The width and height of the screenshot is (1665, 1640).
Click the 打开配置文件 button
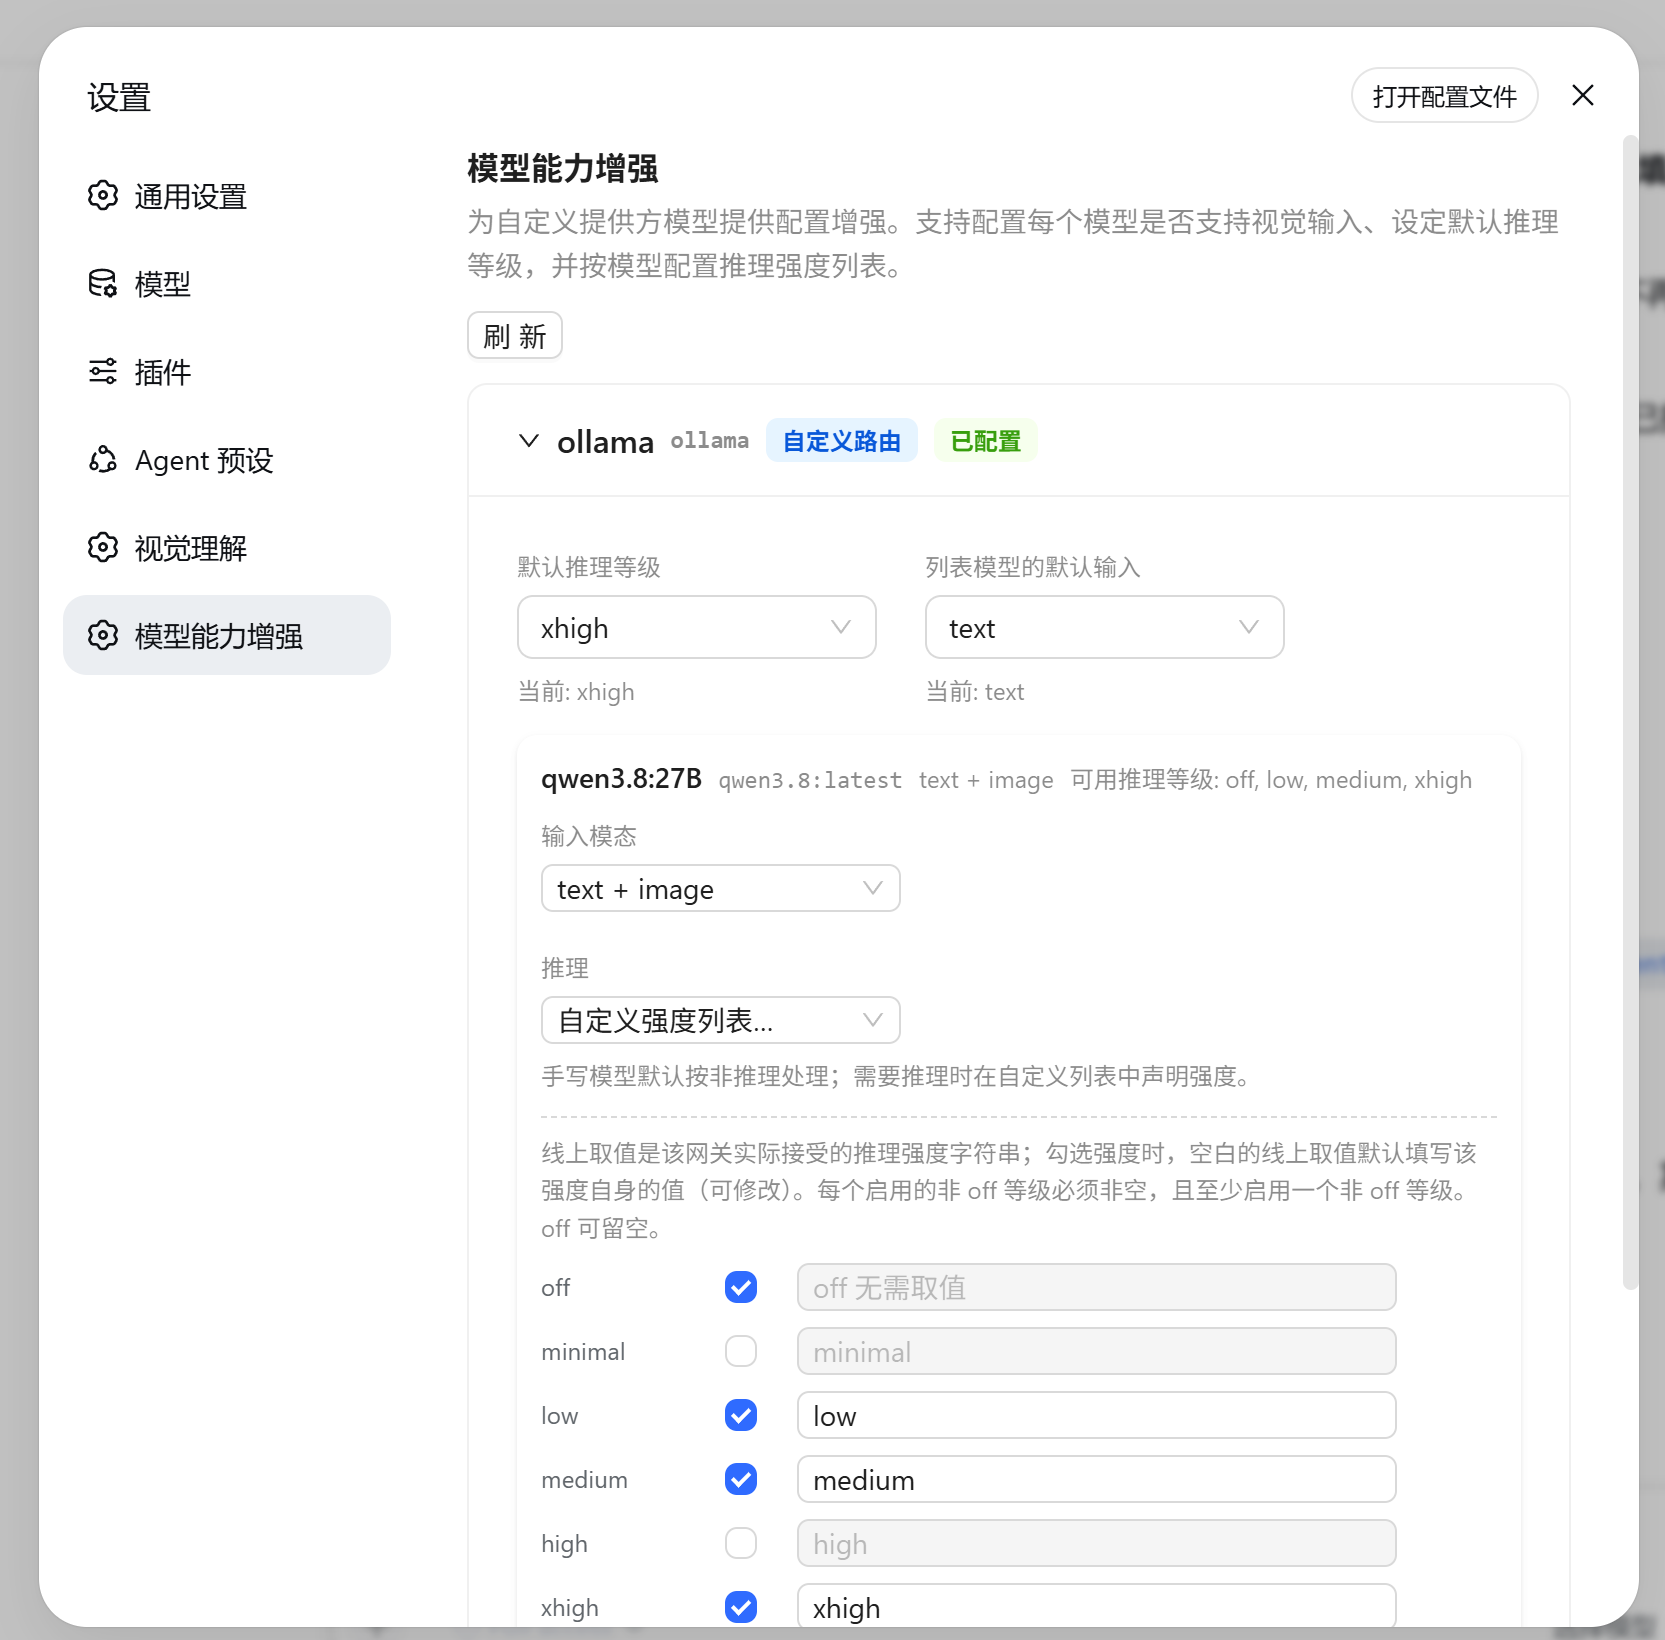coord(1445,96)
